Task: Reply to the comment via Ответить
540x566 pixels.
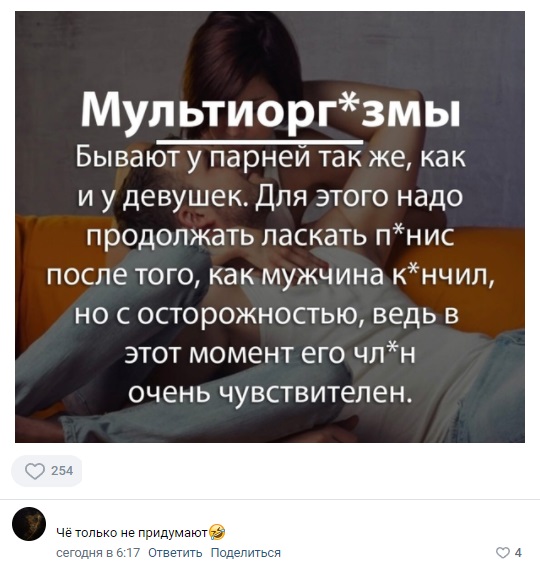Action: [x=175, y=553]
